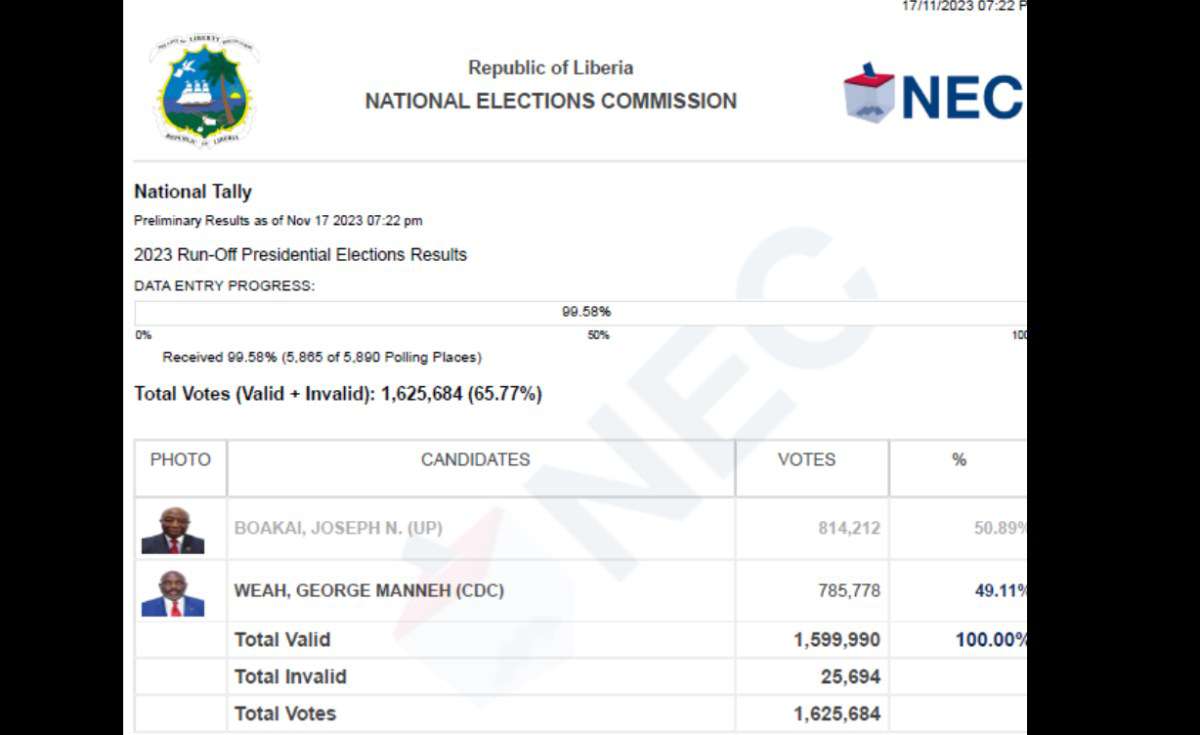This screenshot has height=735, width=1200.
Task: Click the WEAH, GEORGE MANNEH (CDC) name
Action: pos(369,591)
